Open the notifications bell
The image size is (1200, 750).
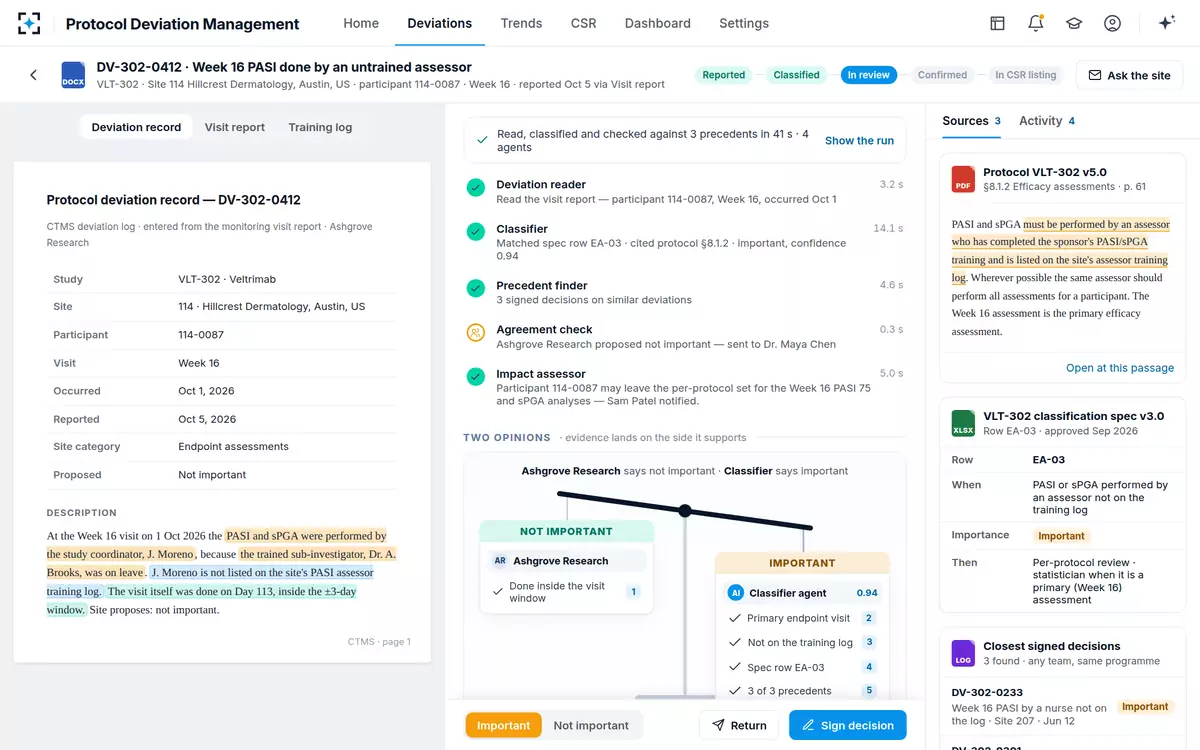pos(1036,23)
